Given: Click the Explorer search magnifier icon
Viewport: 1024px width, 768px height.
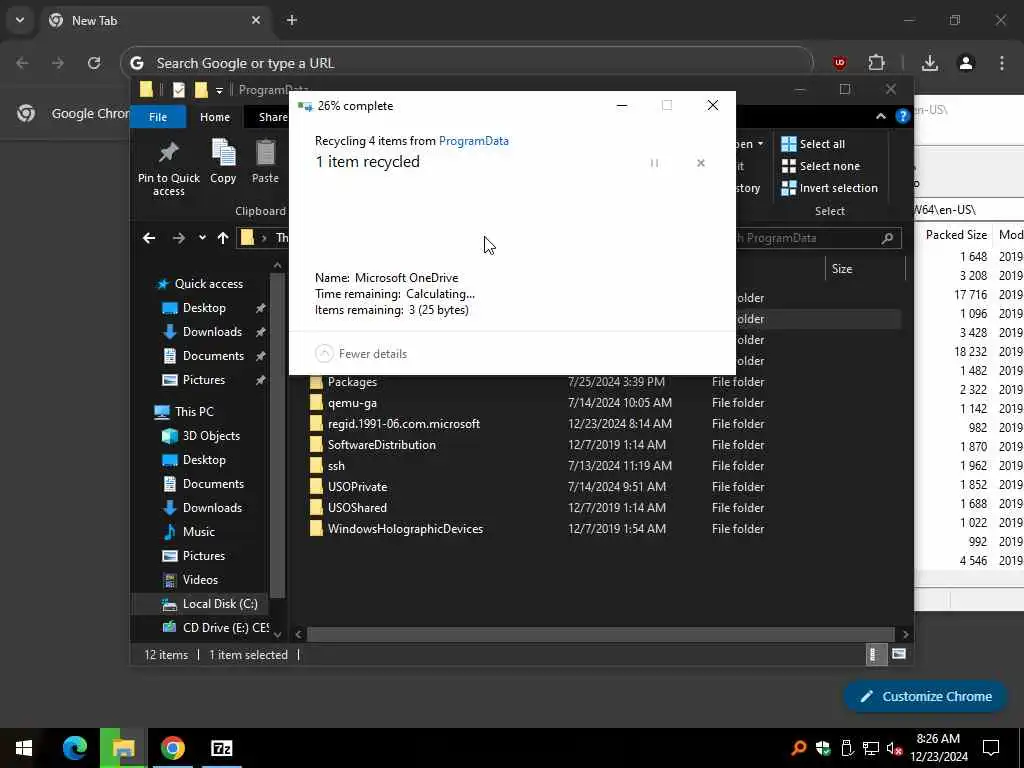Looking at the screenshot, I should (887, 238).
